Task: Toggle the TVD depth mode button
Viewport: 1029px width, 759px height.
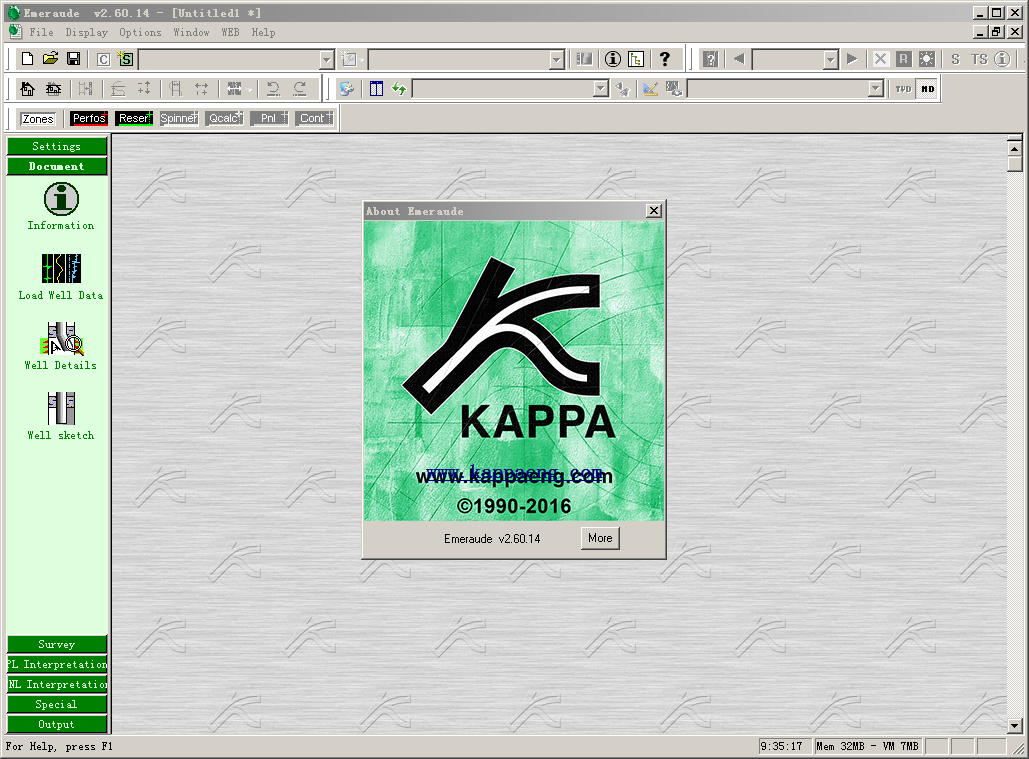Action: pyautogui.click(x=904, y=89)
